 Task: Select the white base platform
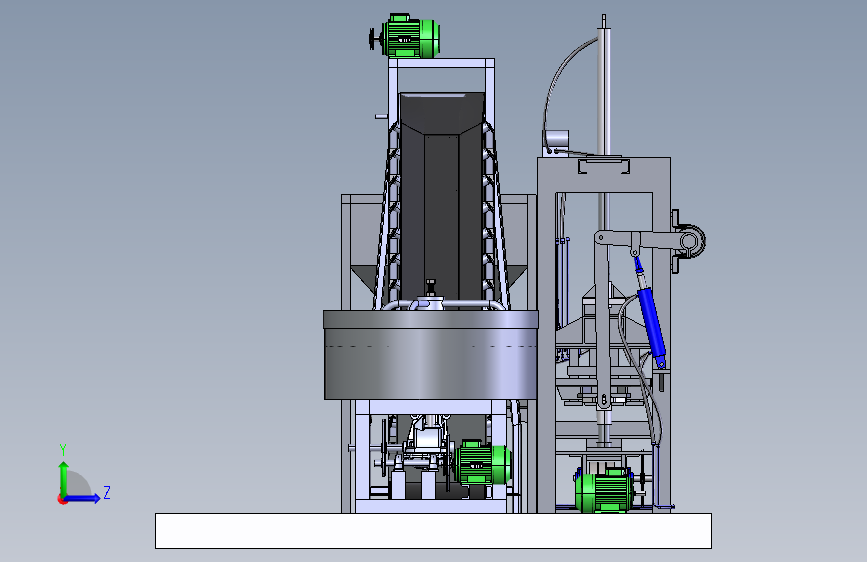(x=434, y=531)
